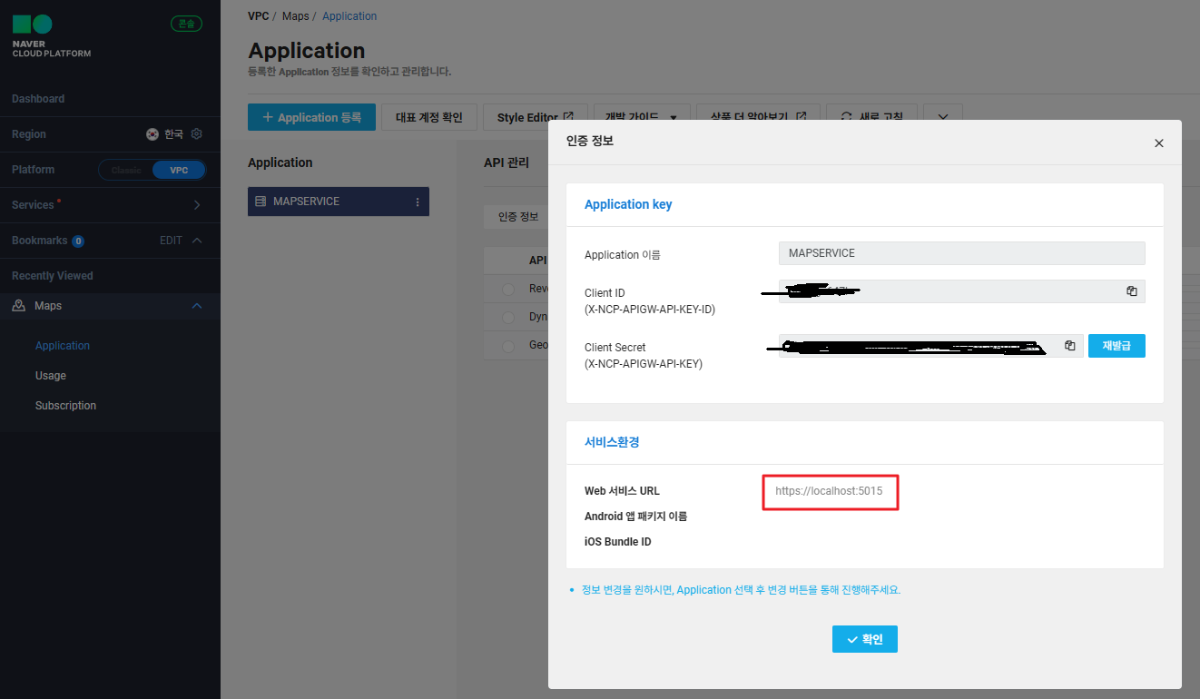Open Usage page under Maps

pos(51,376)
